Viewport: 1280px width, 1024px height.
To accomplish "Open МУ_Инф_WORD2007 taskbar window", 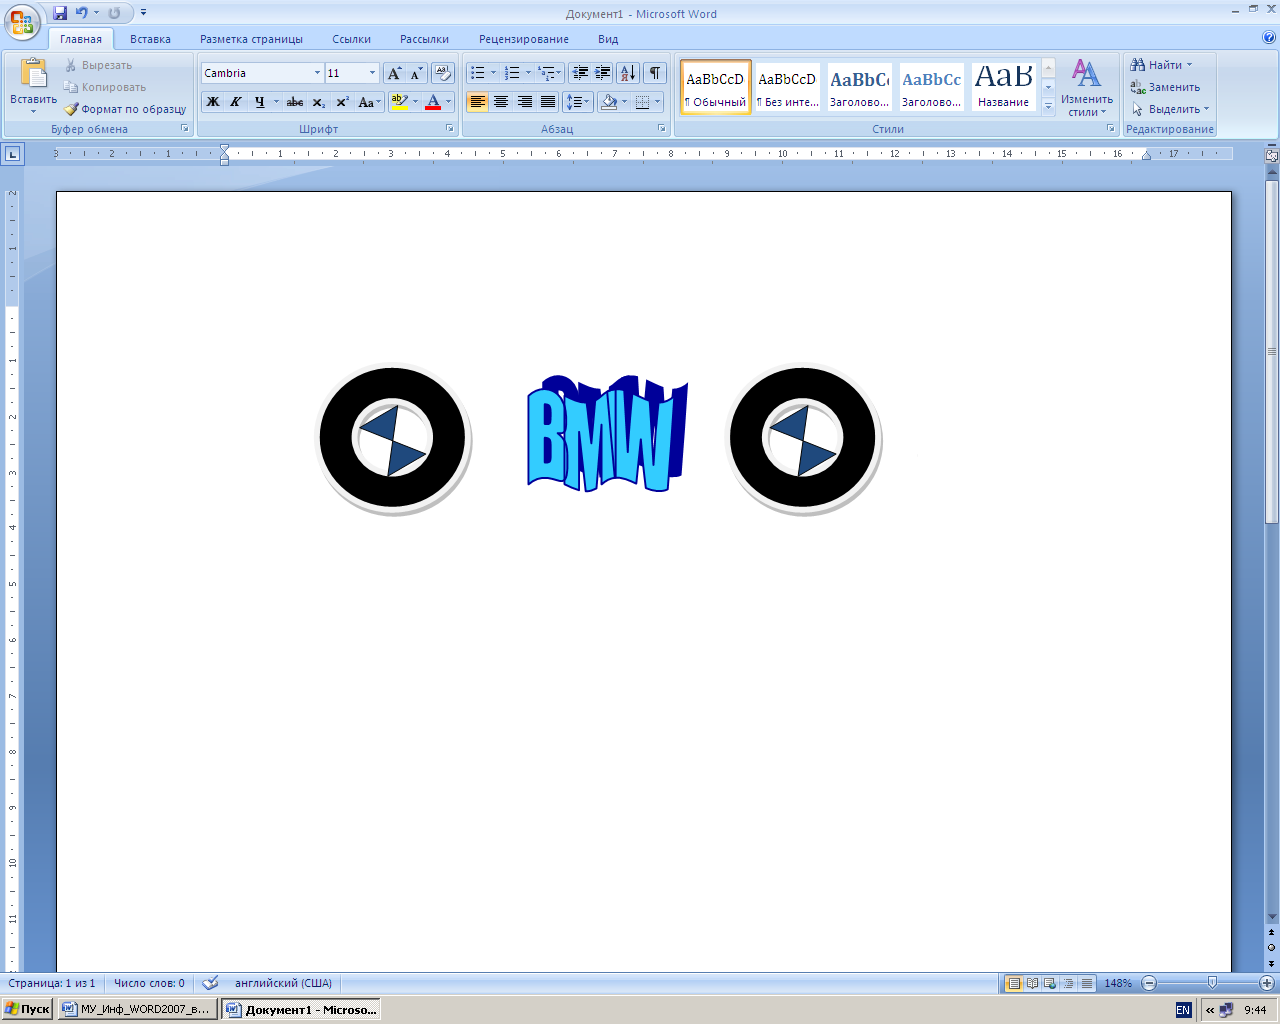I will (137, 1009).
